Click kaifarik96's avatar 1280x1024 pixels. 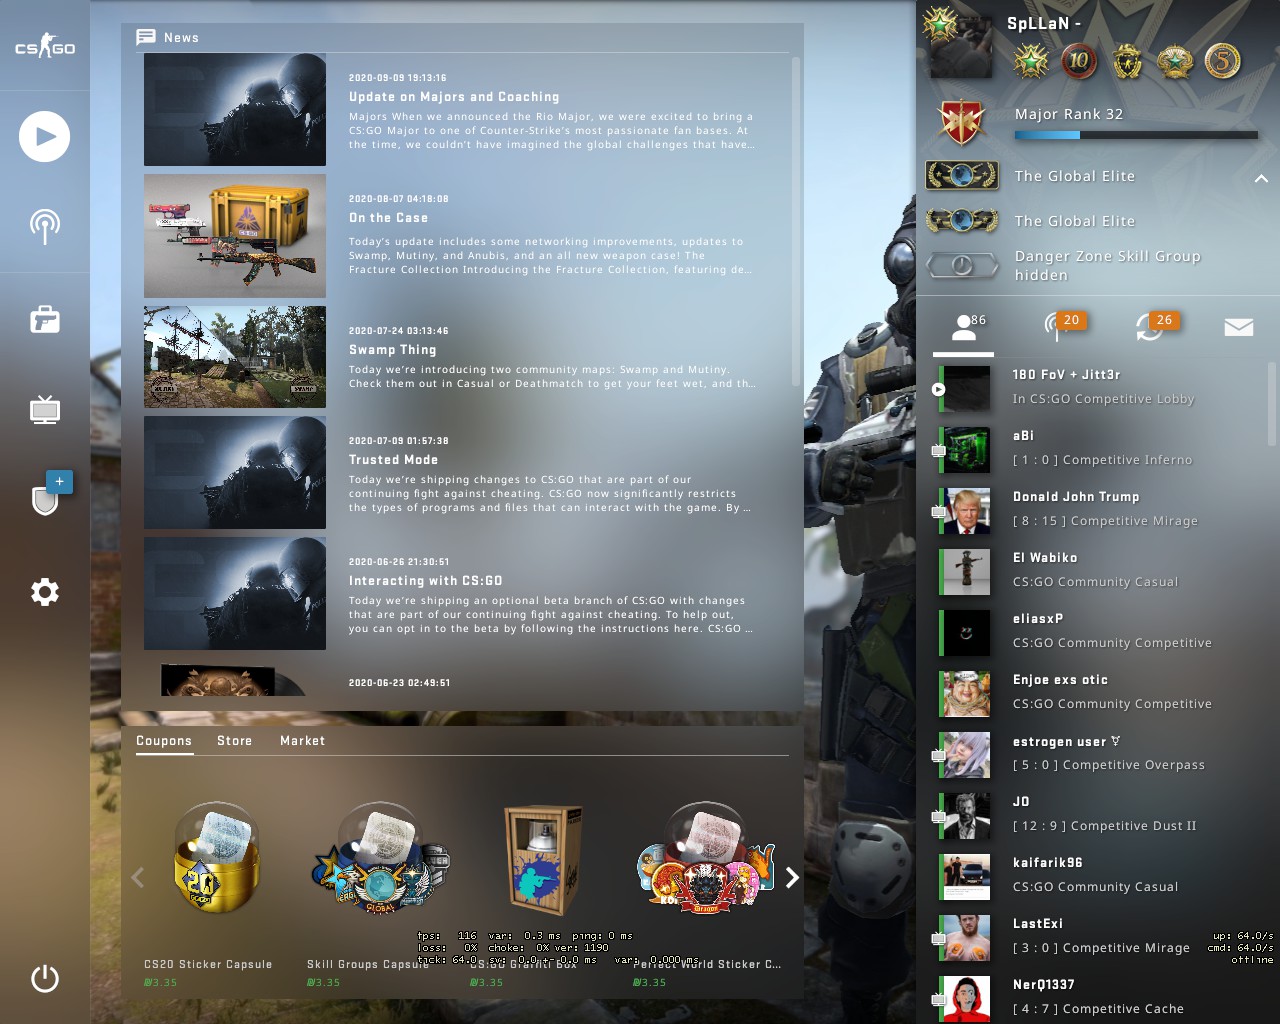point(967,878)
